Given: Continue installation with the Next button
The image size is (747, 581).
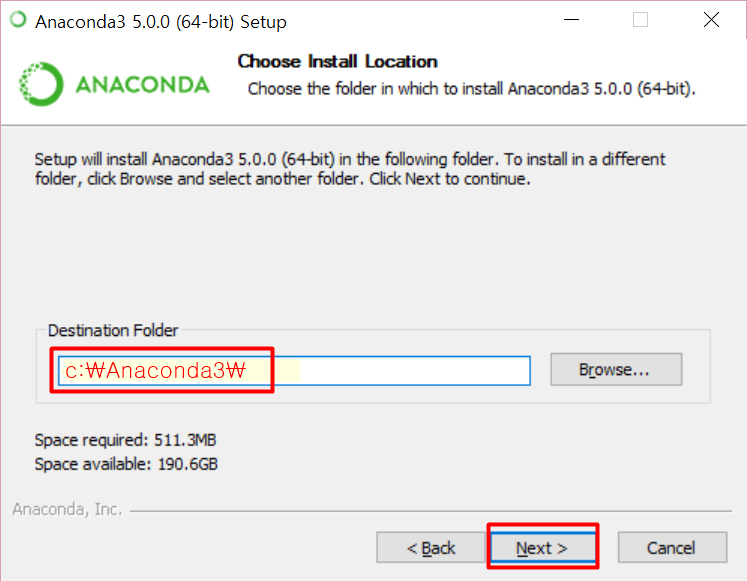Looking at the screenshot, I should pyautogui.click(x=543, y=548).
